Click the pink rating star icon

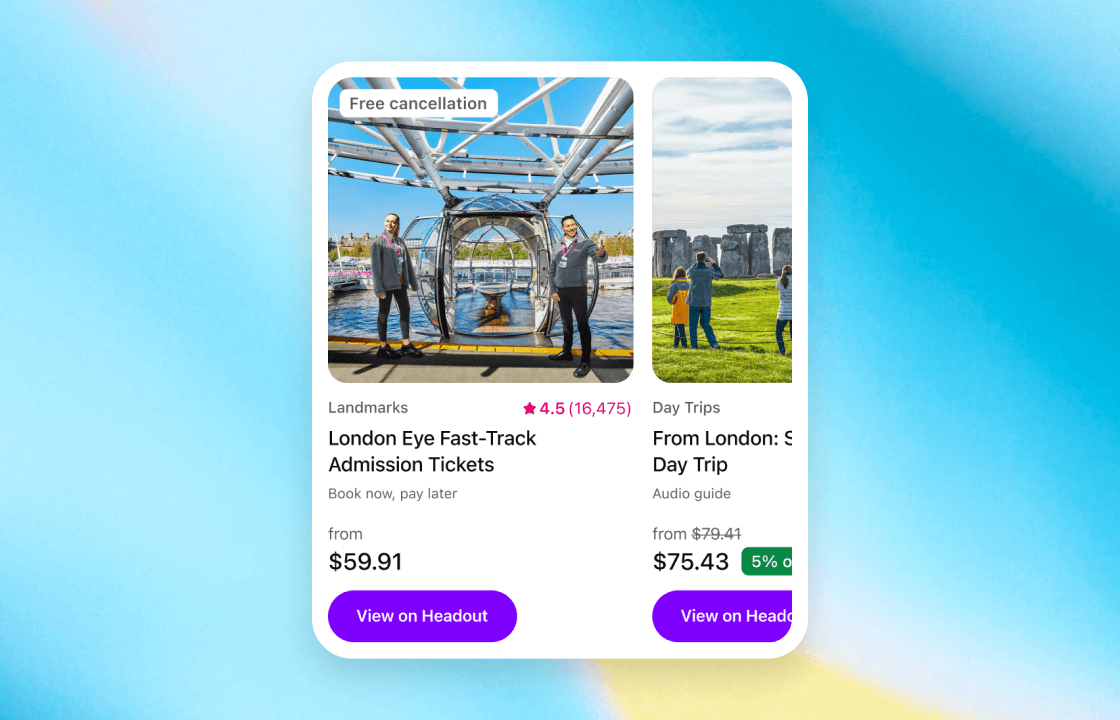tap(529, 409)
